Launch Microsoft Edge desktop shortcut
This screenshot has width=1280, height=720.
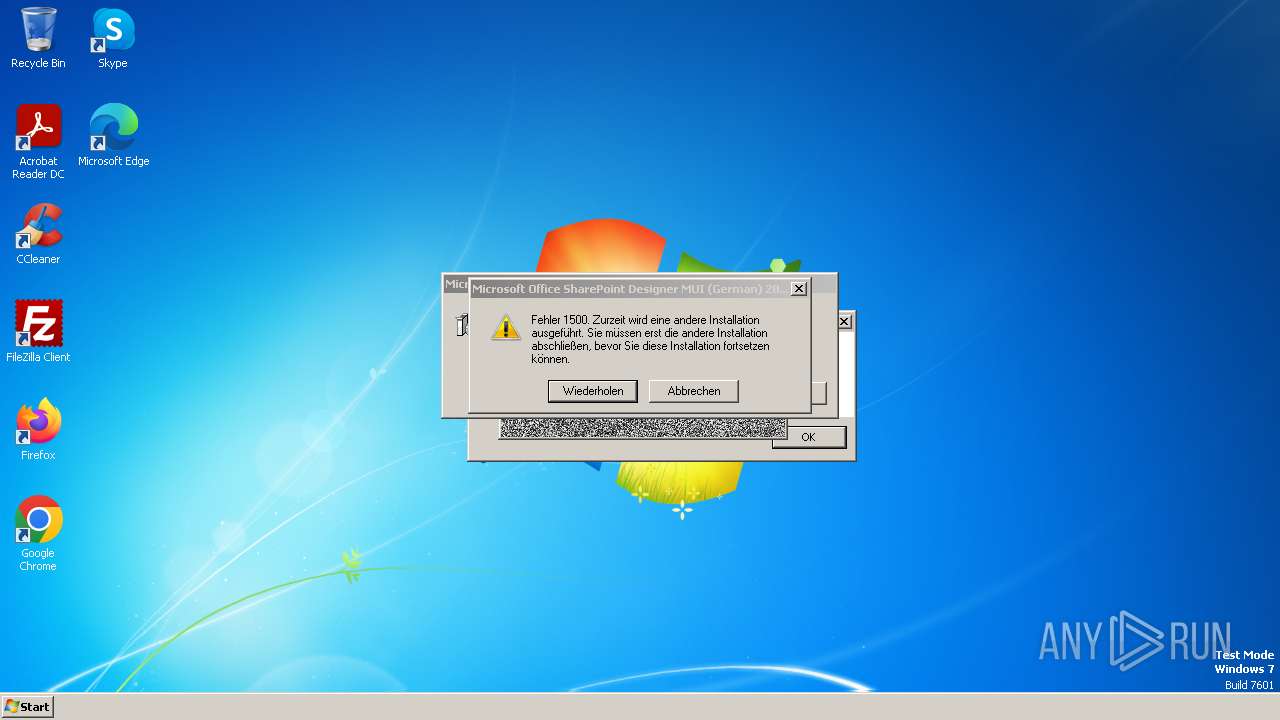coord(113,135)
